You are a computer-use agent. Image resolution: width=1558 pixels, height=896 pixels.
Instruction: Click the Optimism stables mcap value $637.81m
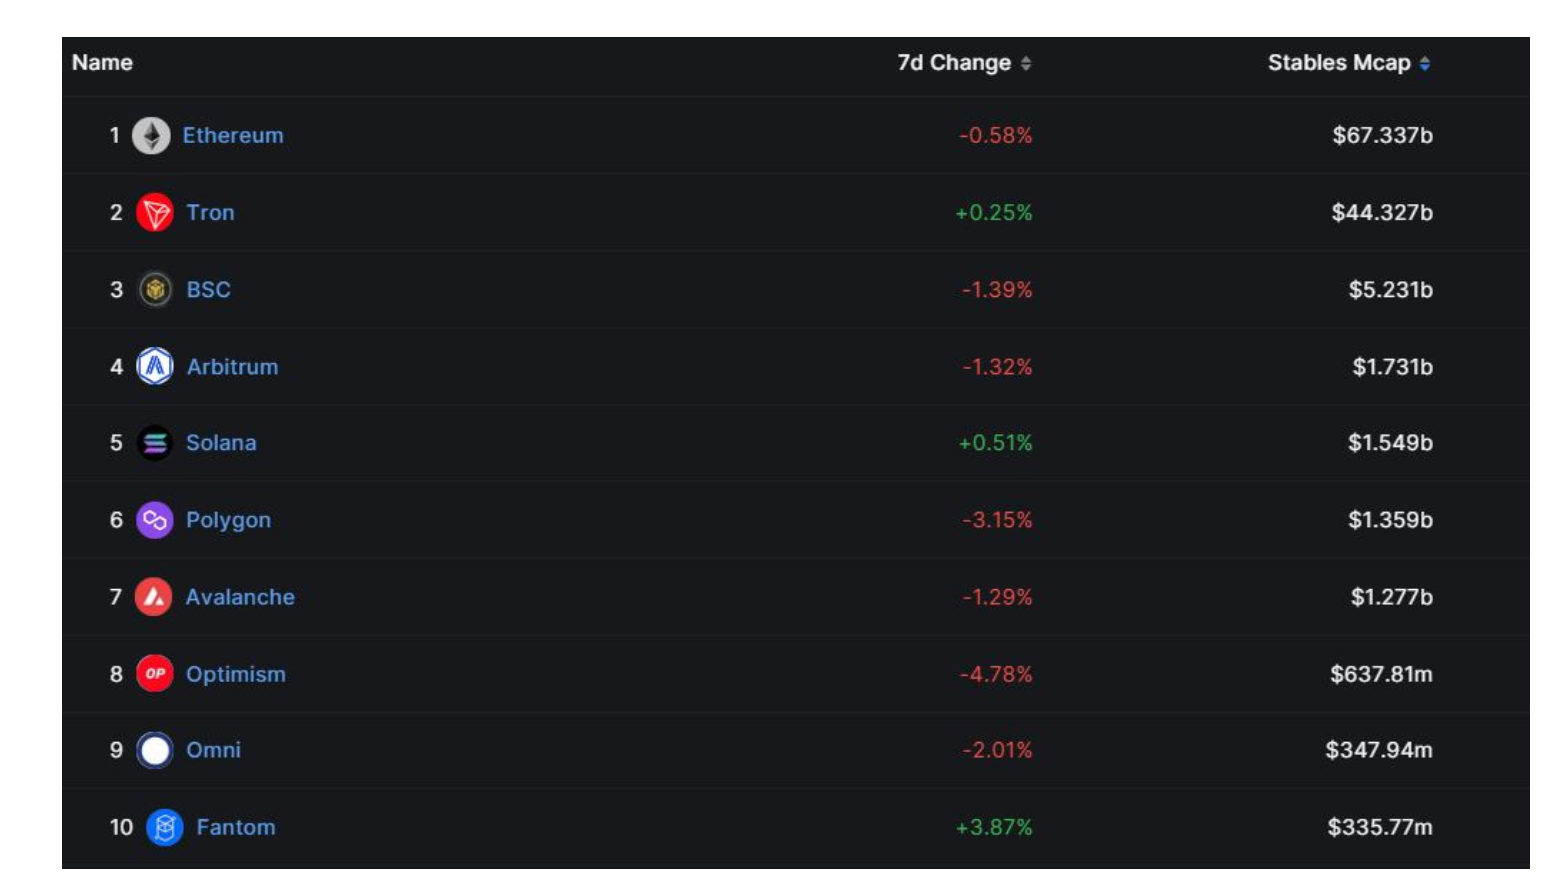1381,674
